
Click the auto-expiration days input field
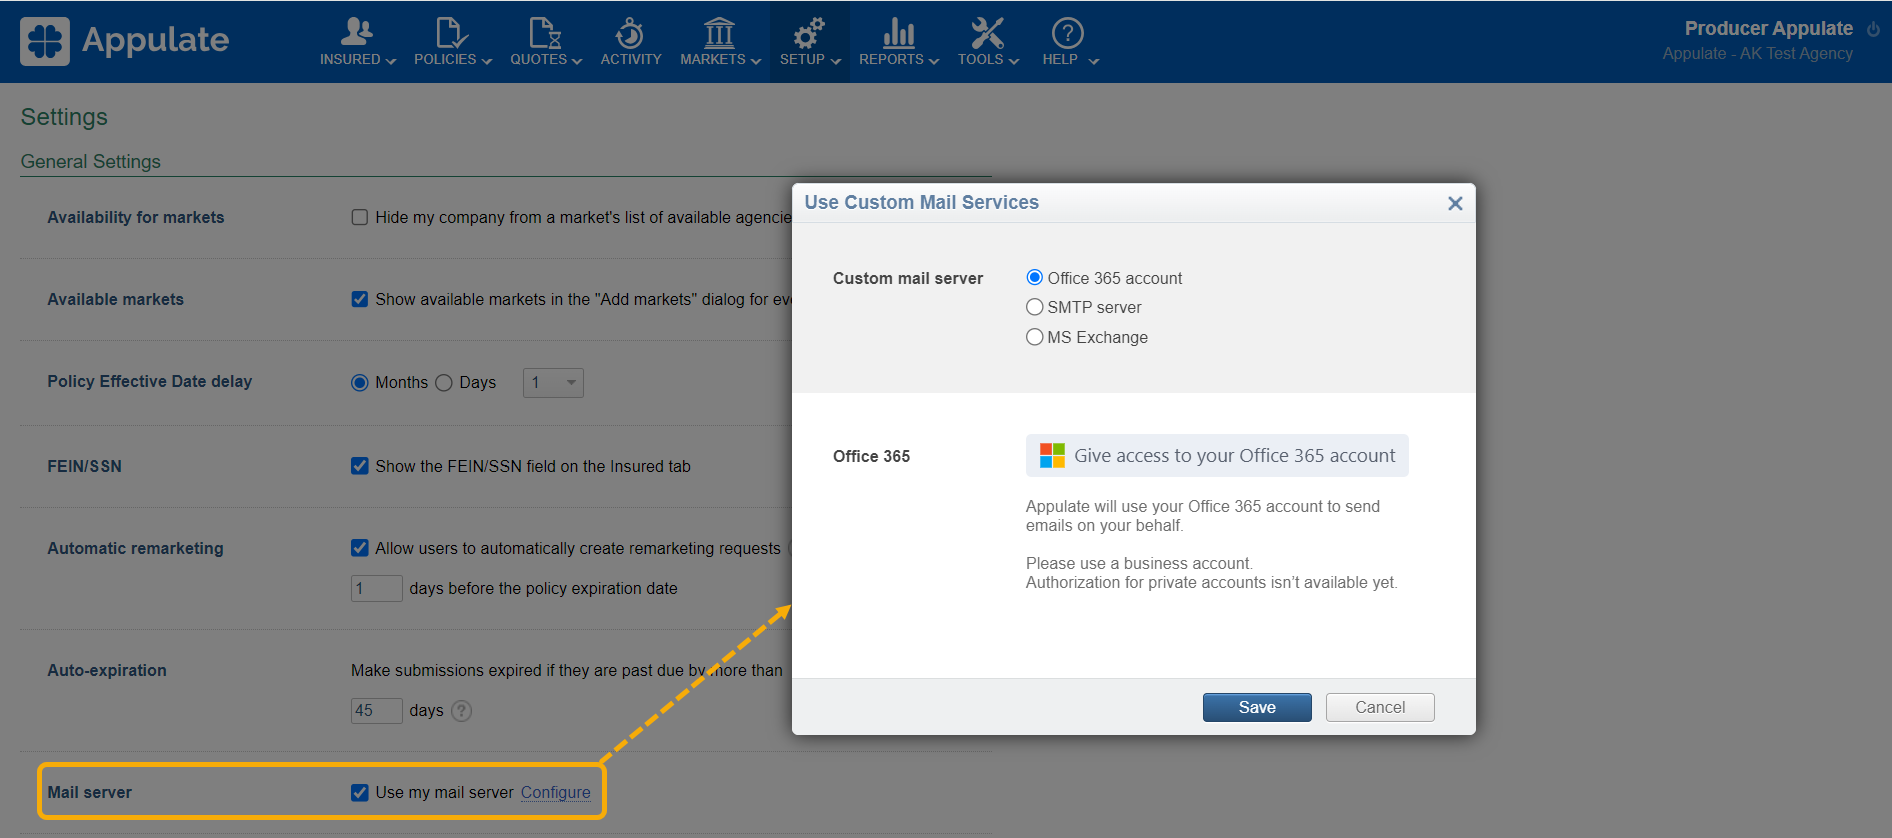(x=376, y=711)
